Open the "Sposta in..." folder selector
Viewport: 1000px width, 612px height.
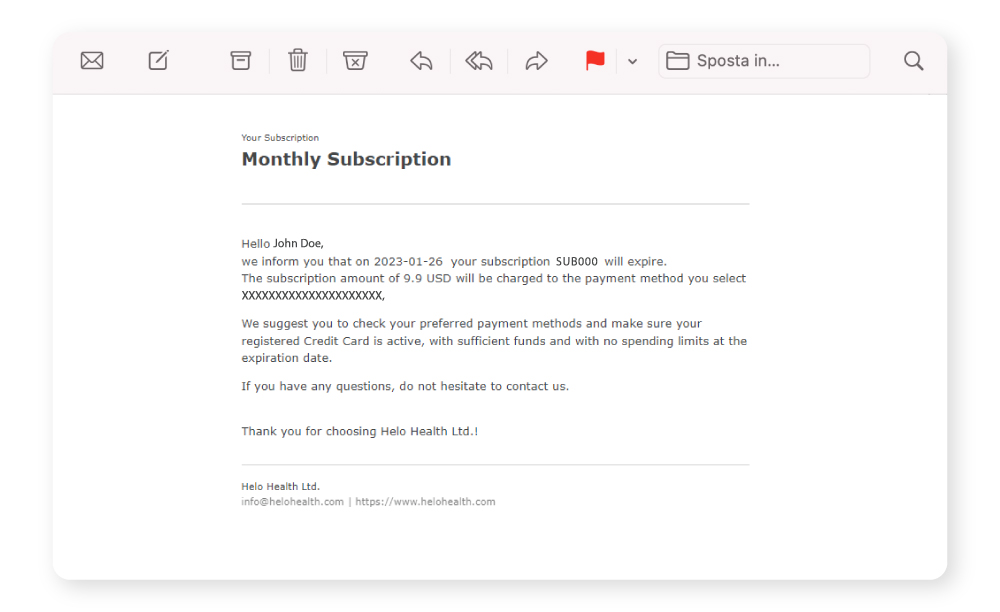tap(764, 61)
